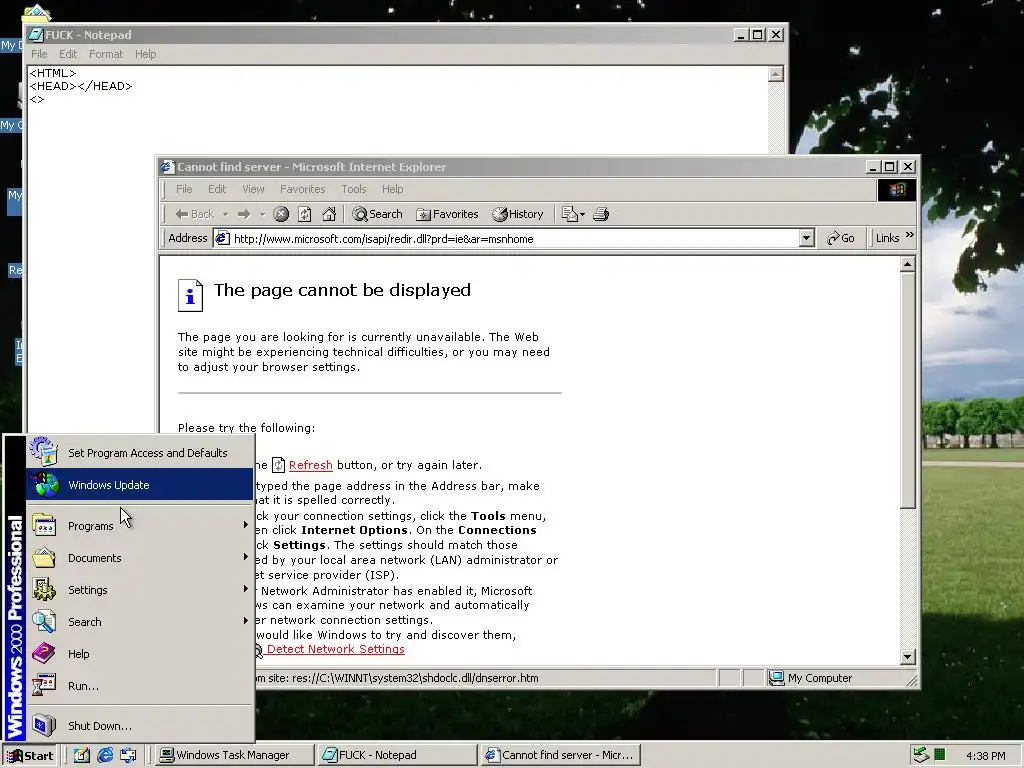Open Help menu in Notepad window
This screenshot has width=1024, height=768.
point(146,54)
